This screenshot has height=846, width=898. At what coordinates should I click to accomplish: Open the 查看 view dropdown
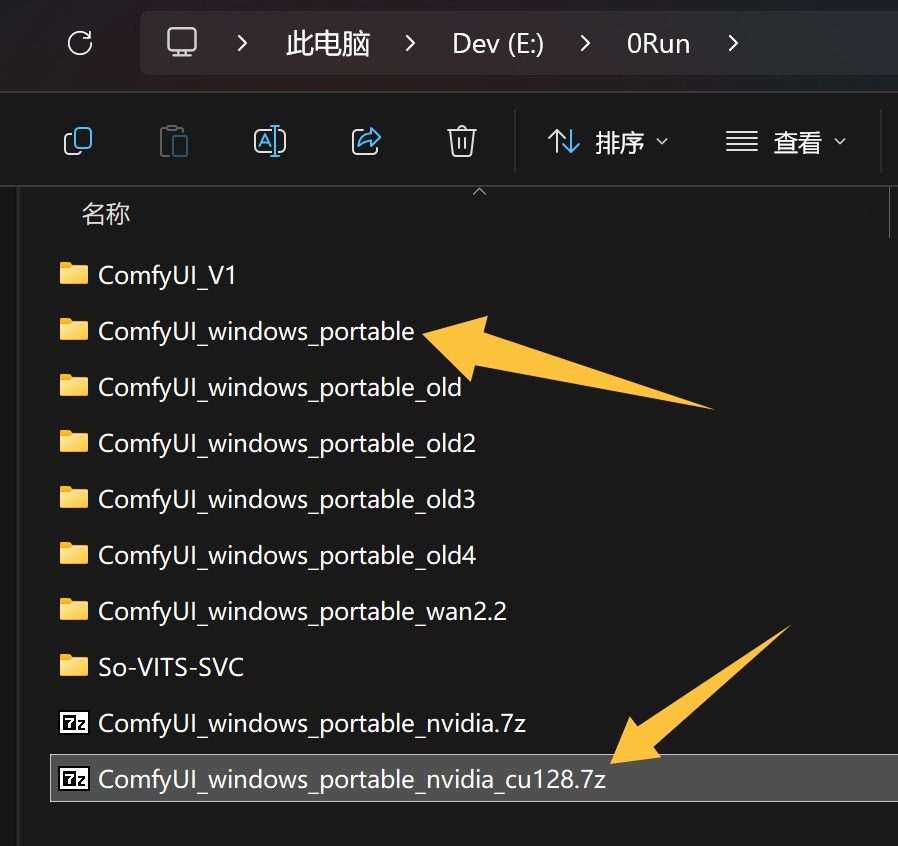(786, 142)
